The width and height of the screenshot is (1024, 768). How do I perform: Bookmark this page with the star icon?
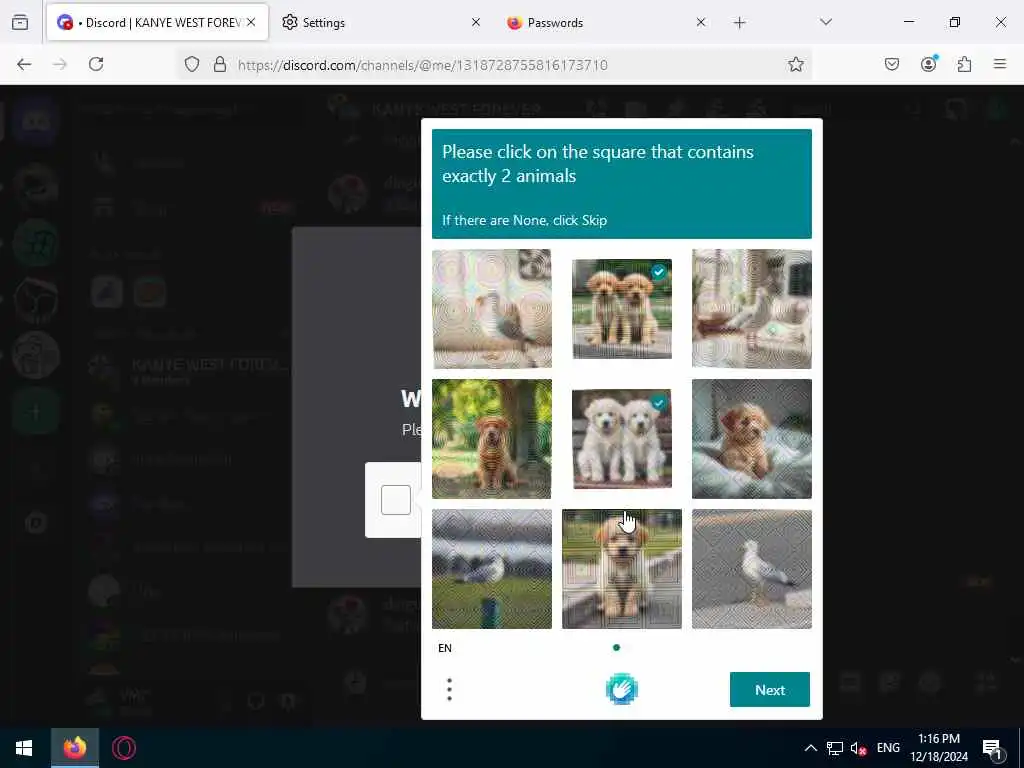pos(795,64)
